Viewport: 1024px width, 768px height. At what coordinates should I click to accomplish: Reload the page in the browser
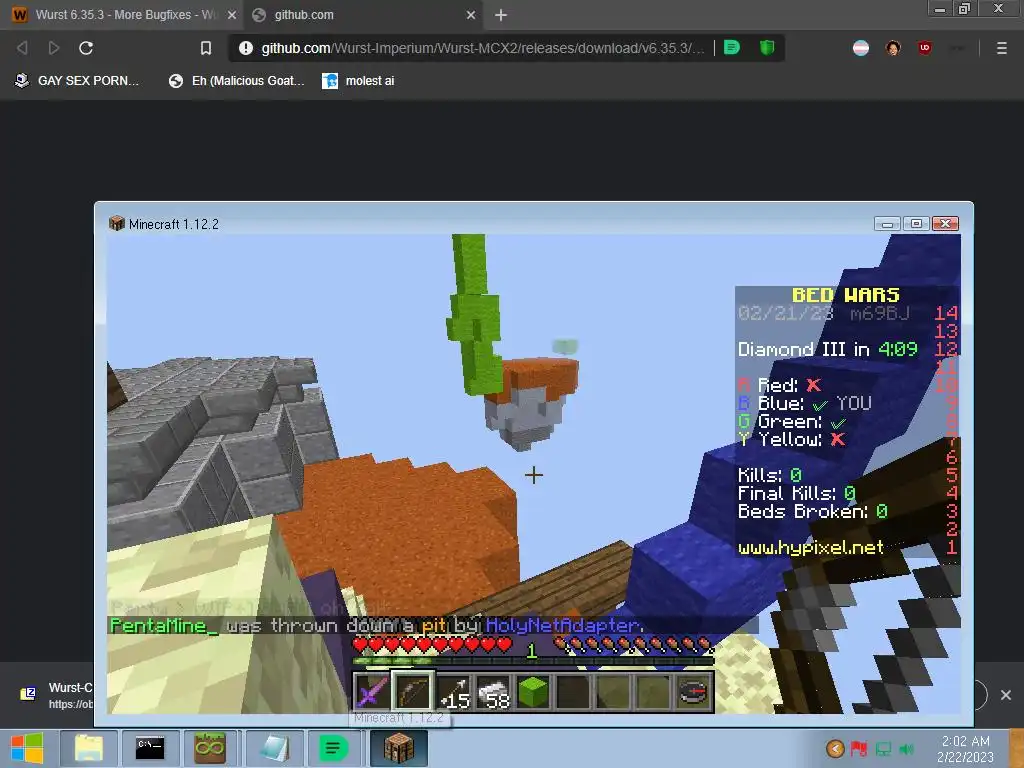(86, 48)
